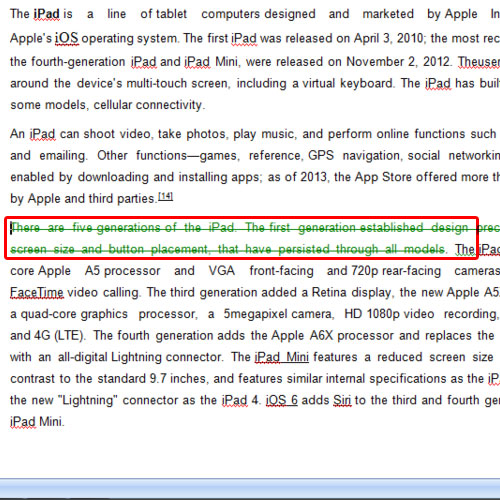The width and height of the screenshot is (500, 500).
Task: Click the word GPS in second paragraph
Action: coord(321,156)
